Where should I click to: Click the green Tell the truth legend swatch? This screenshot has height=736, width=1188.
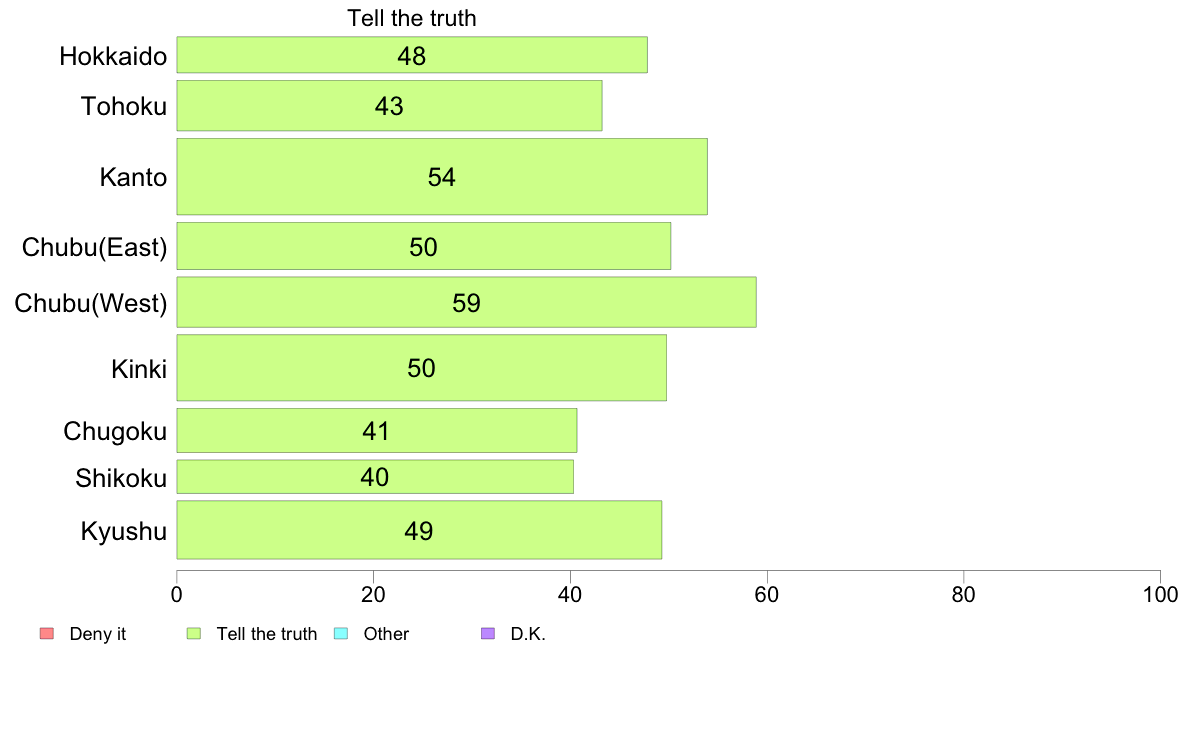coord(194,634)
